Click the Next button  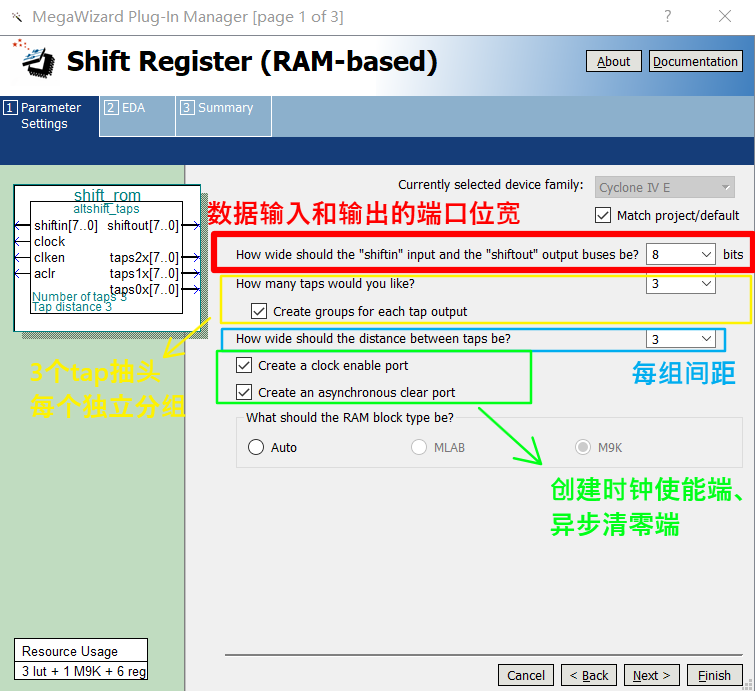click(x=651, y=675)
